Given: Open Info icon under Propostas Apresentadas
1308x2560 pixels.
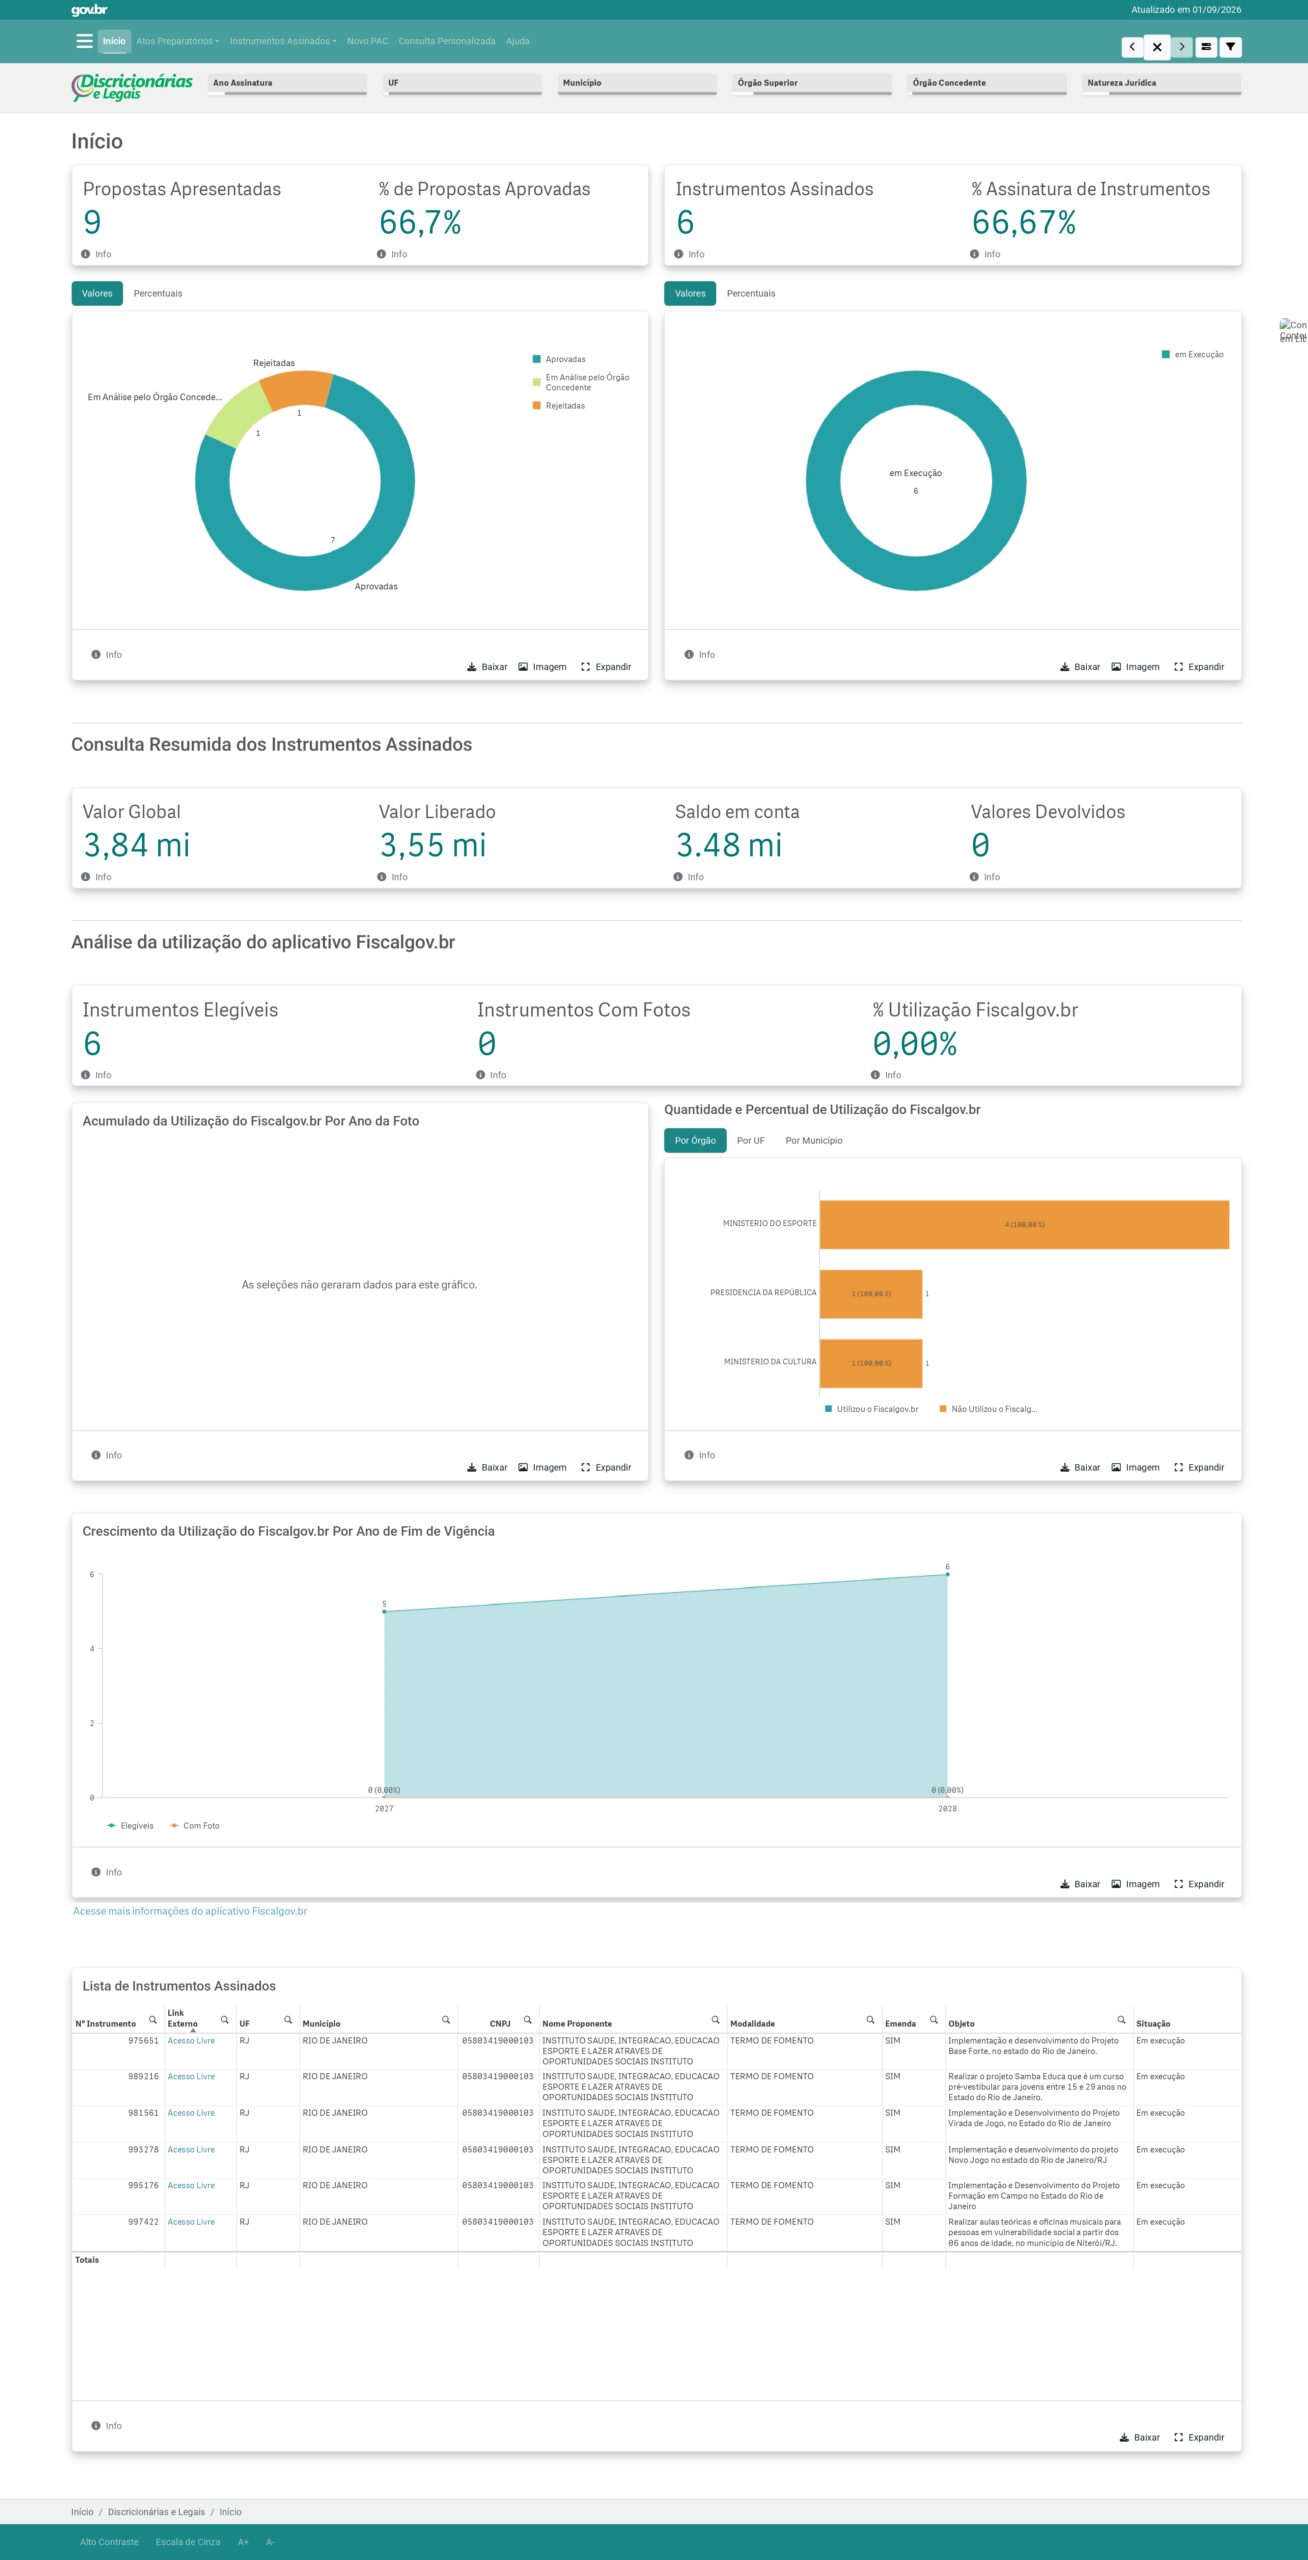Looking at the screenshot, I should pos(86,254).
